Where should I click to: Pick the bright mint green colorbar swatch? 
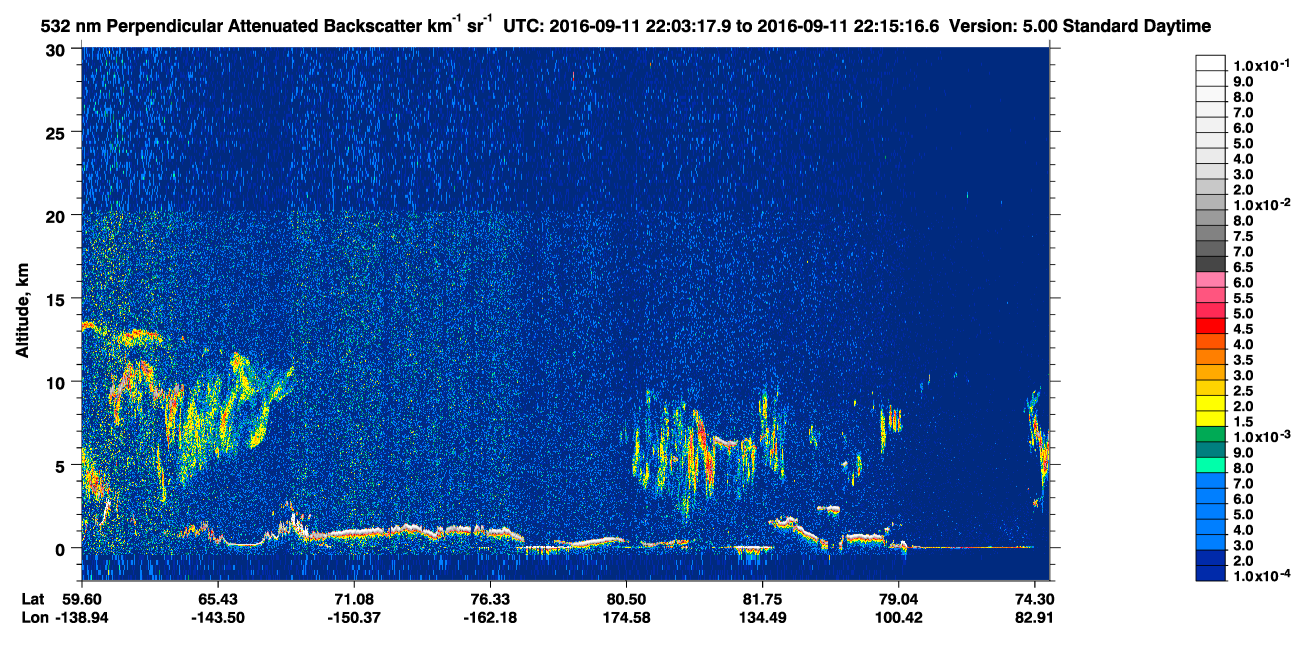point(1211,466)
